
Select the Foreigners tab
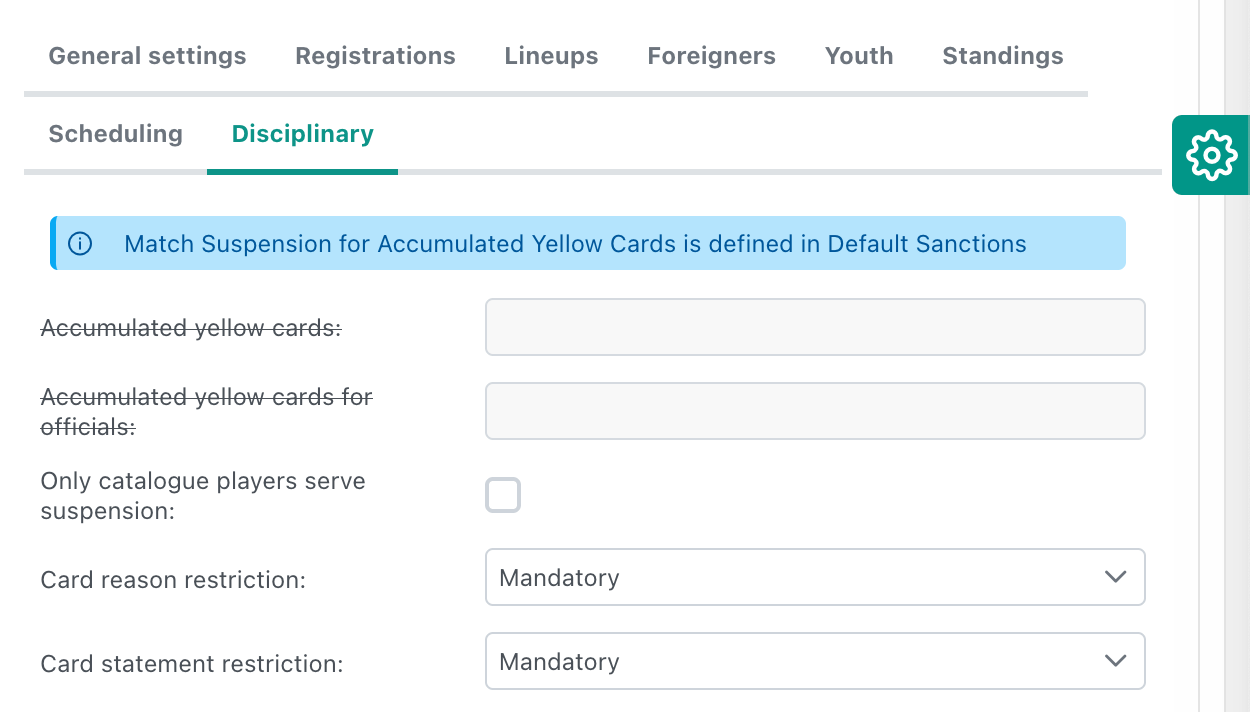(711, 56)
